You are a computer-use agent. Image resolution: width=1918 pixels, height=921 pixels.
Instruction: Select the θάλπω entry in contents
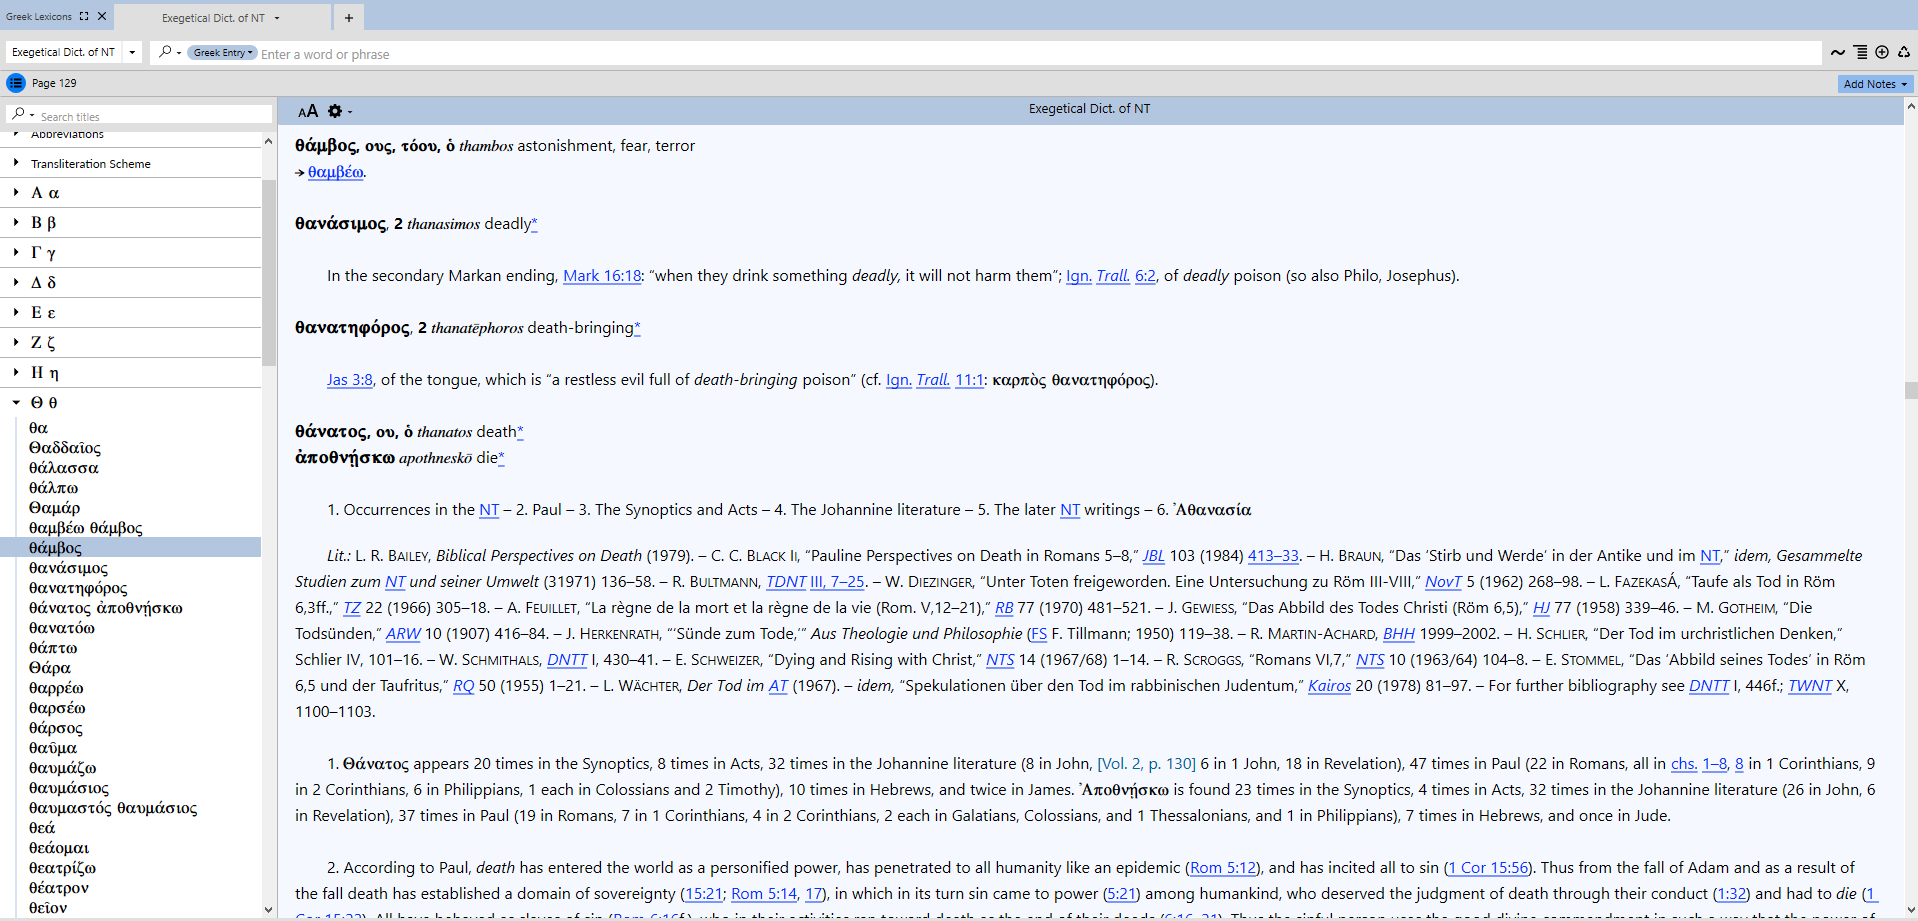pos(53,488)
